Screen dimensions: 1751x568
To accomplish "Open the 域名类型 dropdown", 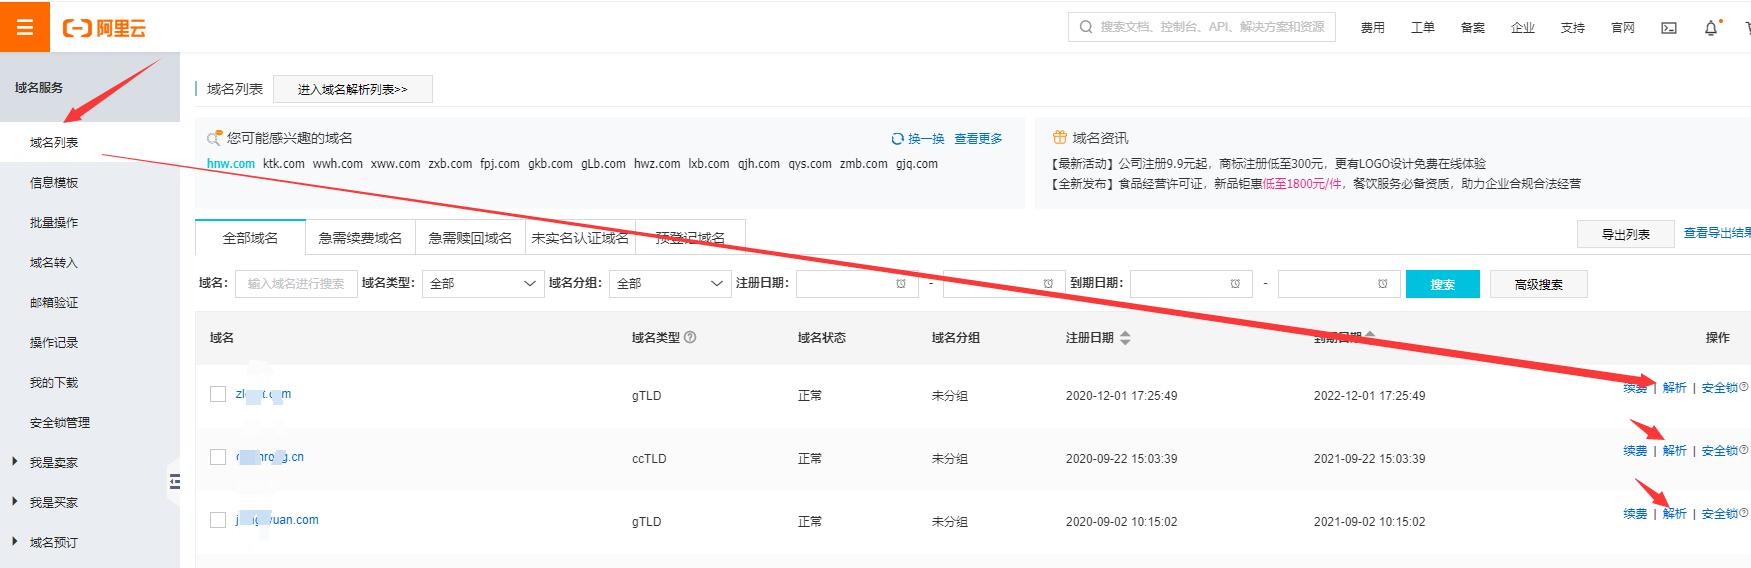I will [482, 284].
